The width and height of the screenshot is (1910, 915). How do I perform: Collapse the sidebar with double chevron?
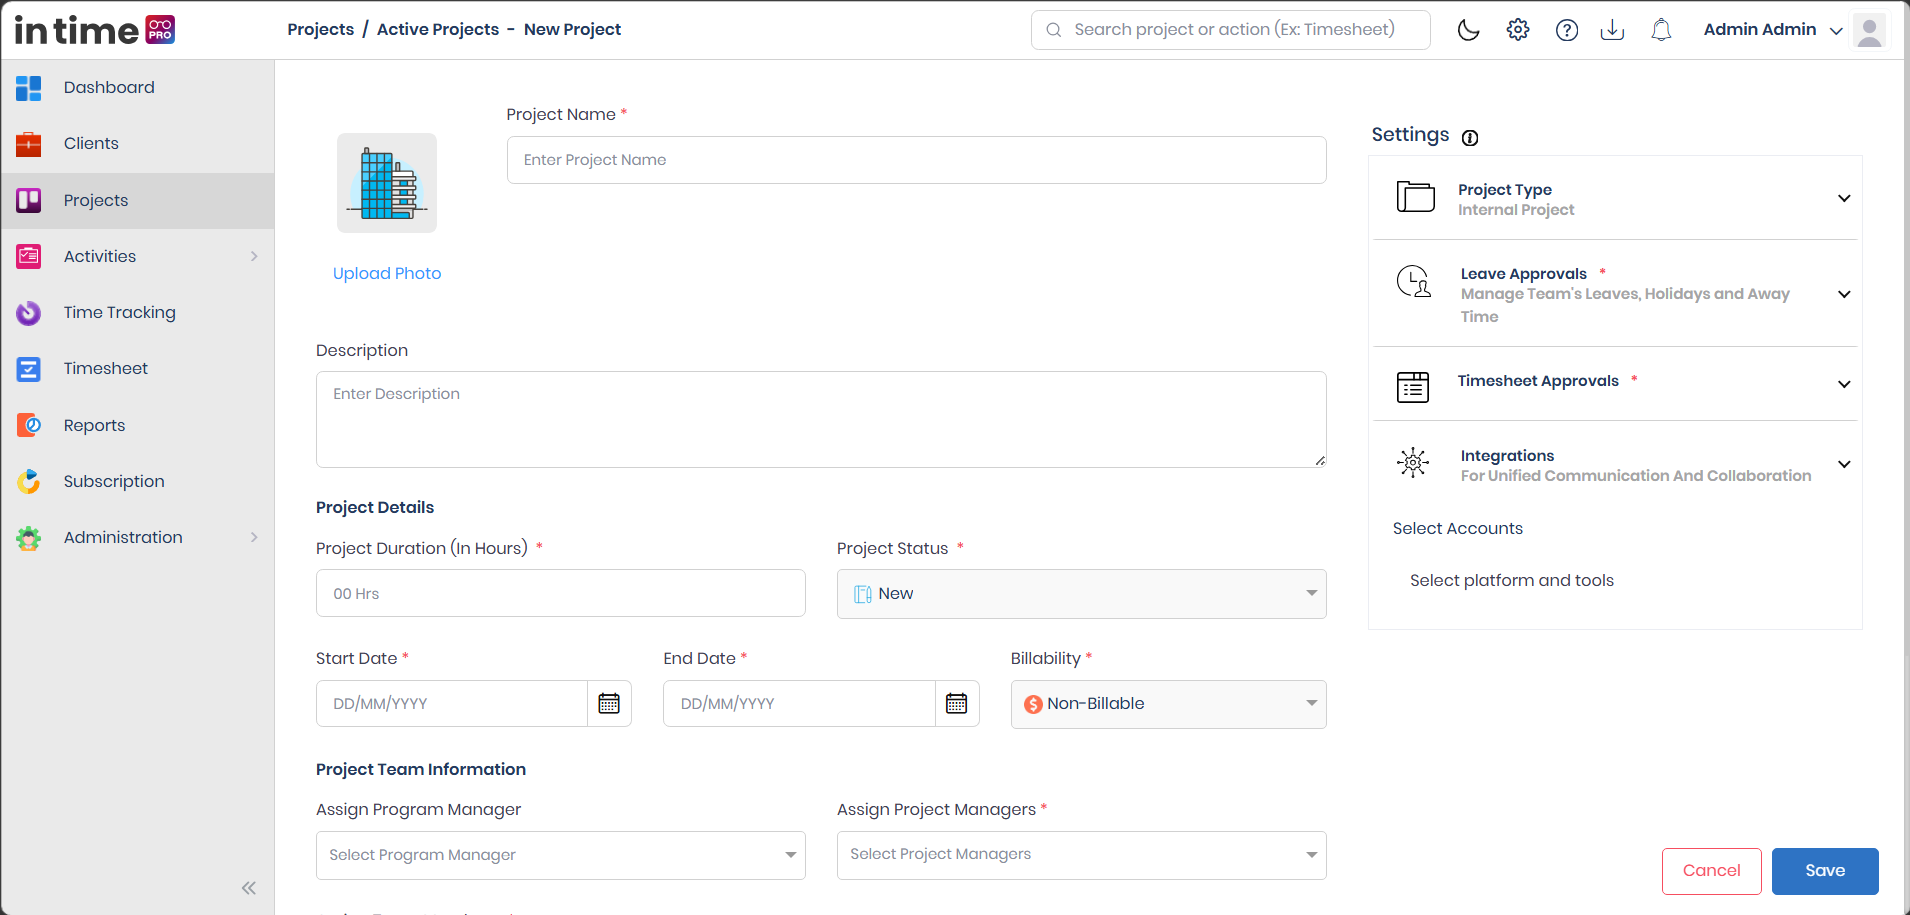[x=249, y=888]
